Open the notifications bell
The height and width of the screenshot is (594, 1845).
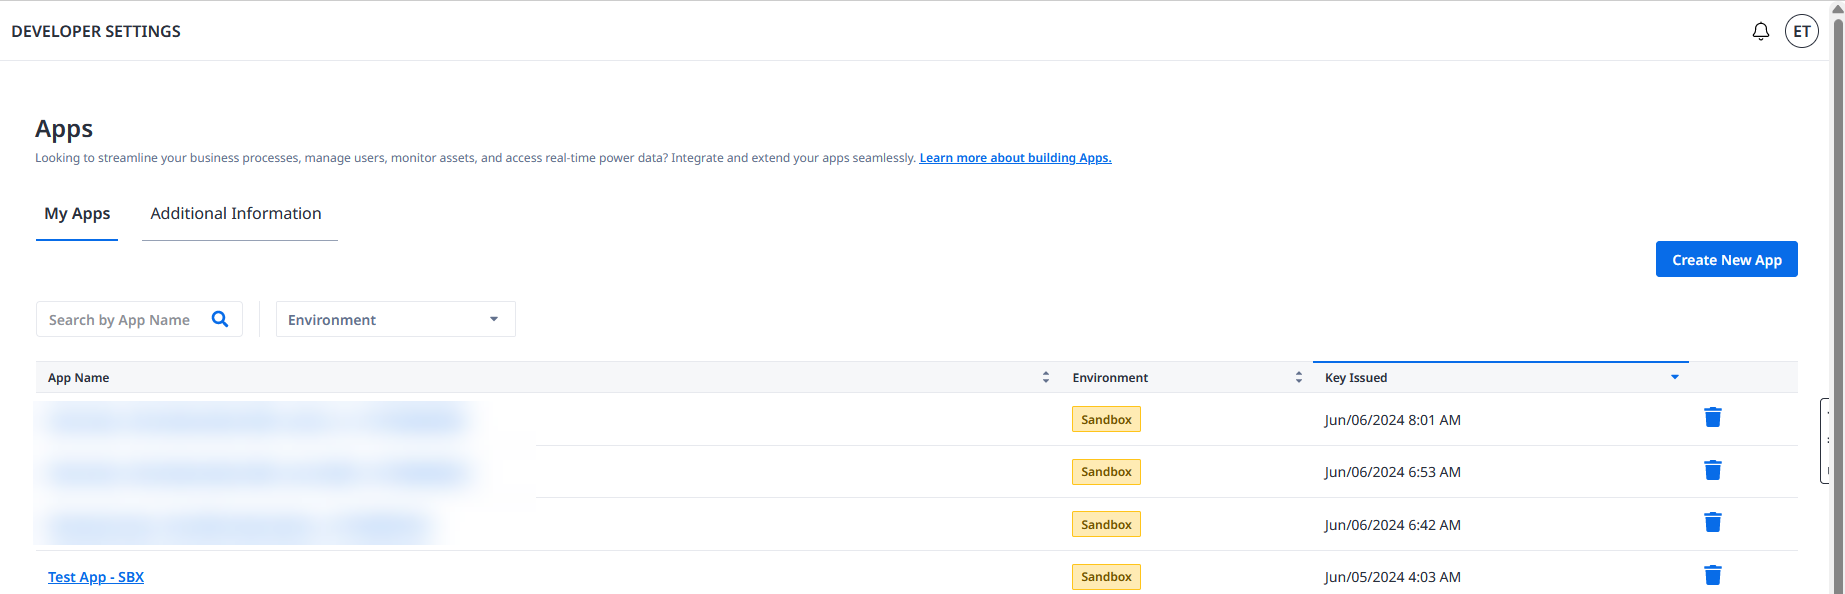click(x=1760, y=32)
